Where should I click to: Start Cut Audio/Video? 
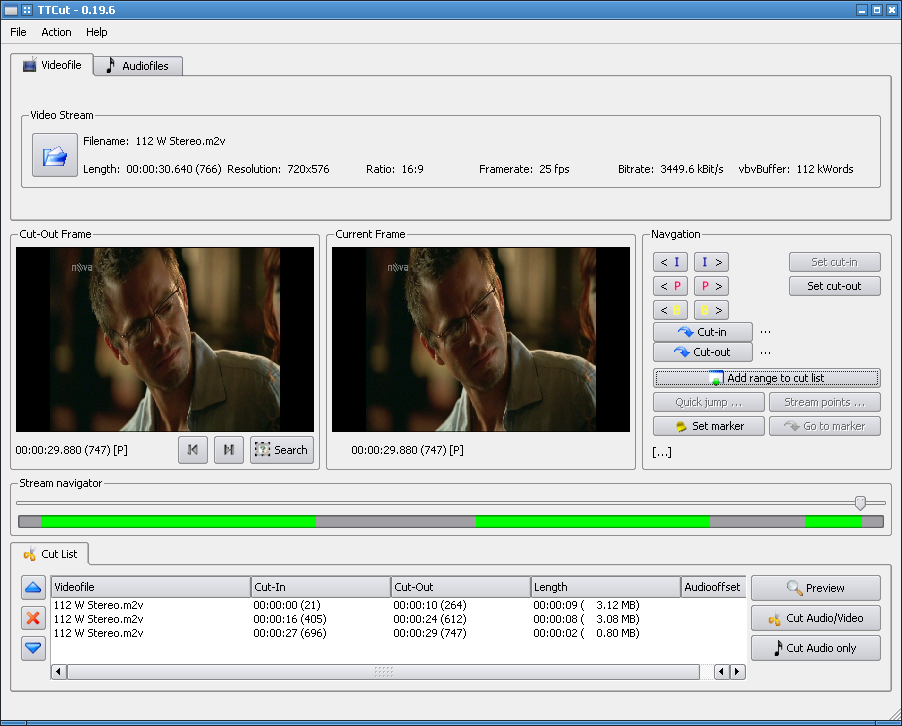pyautogui.click(x=816, y=618)
